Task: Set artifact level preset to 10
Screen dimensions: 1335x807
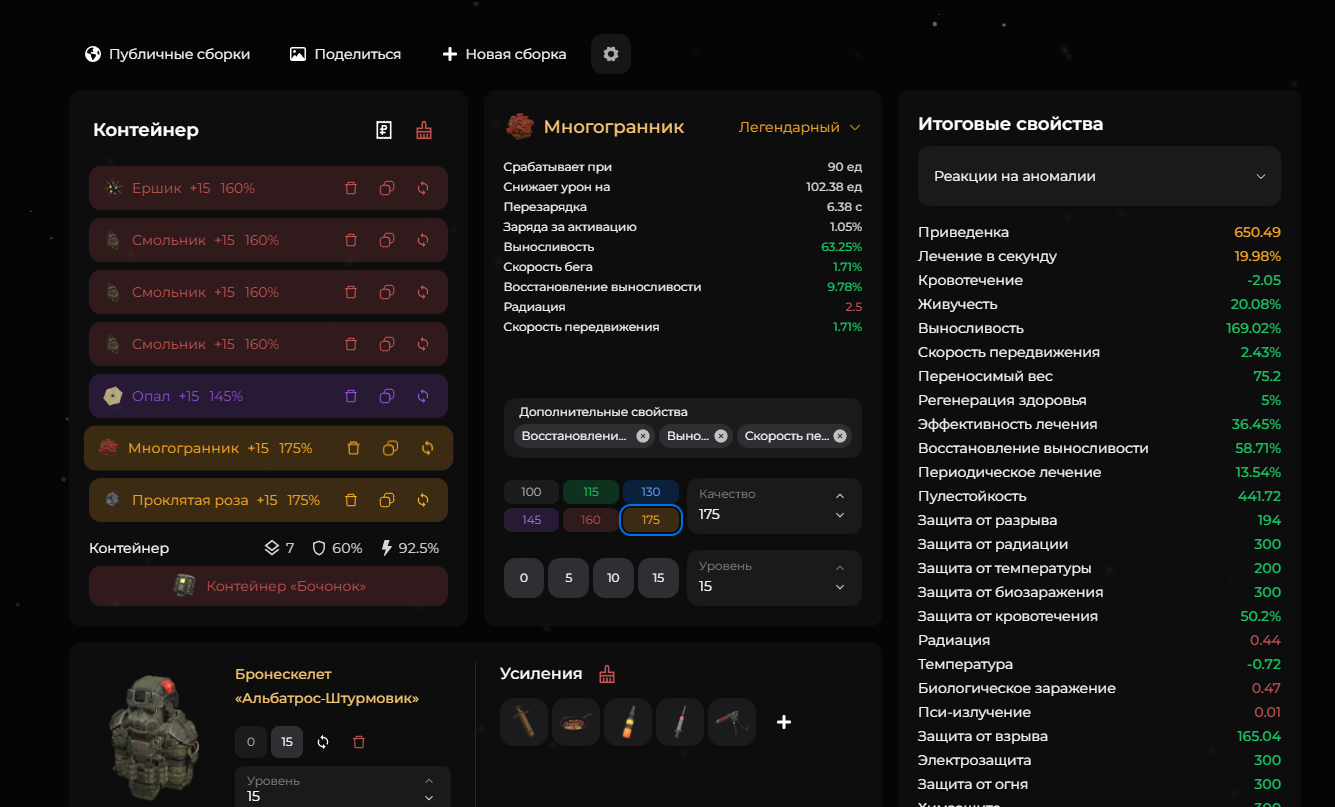Action: click(613, 578)
